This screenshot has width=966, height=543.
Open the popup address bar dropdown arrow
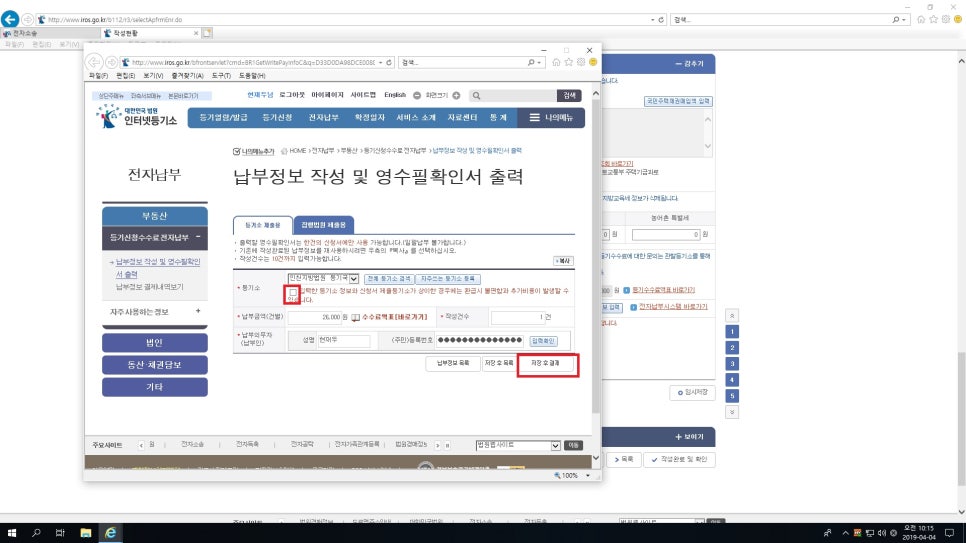pyautogui.click(x=380, y=62)
